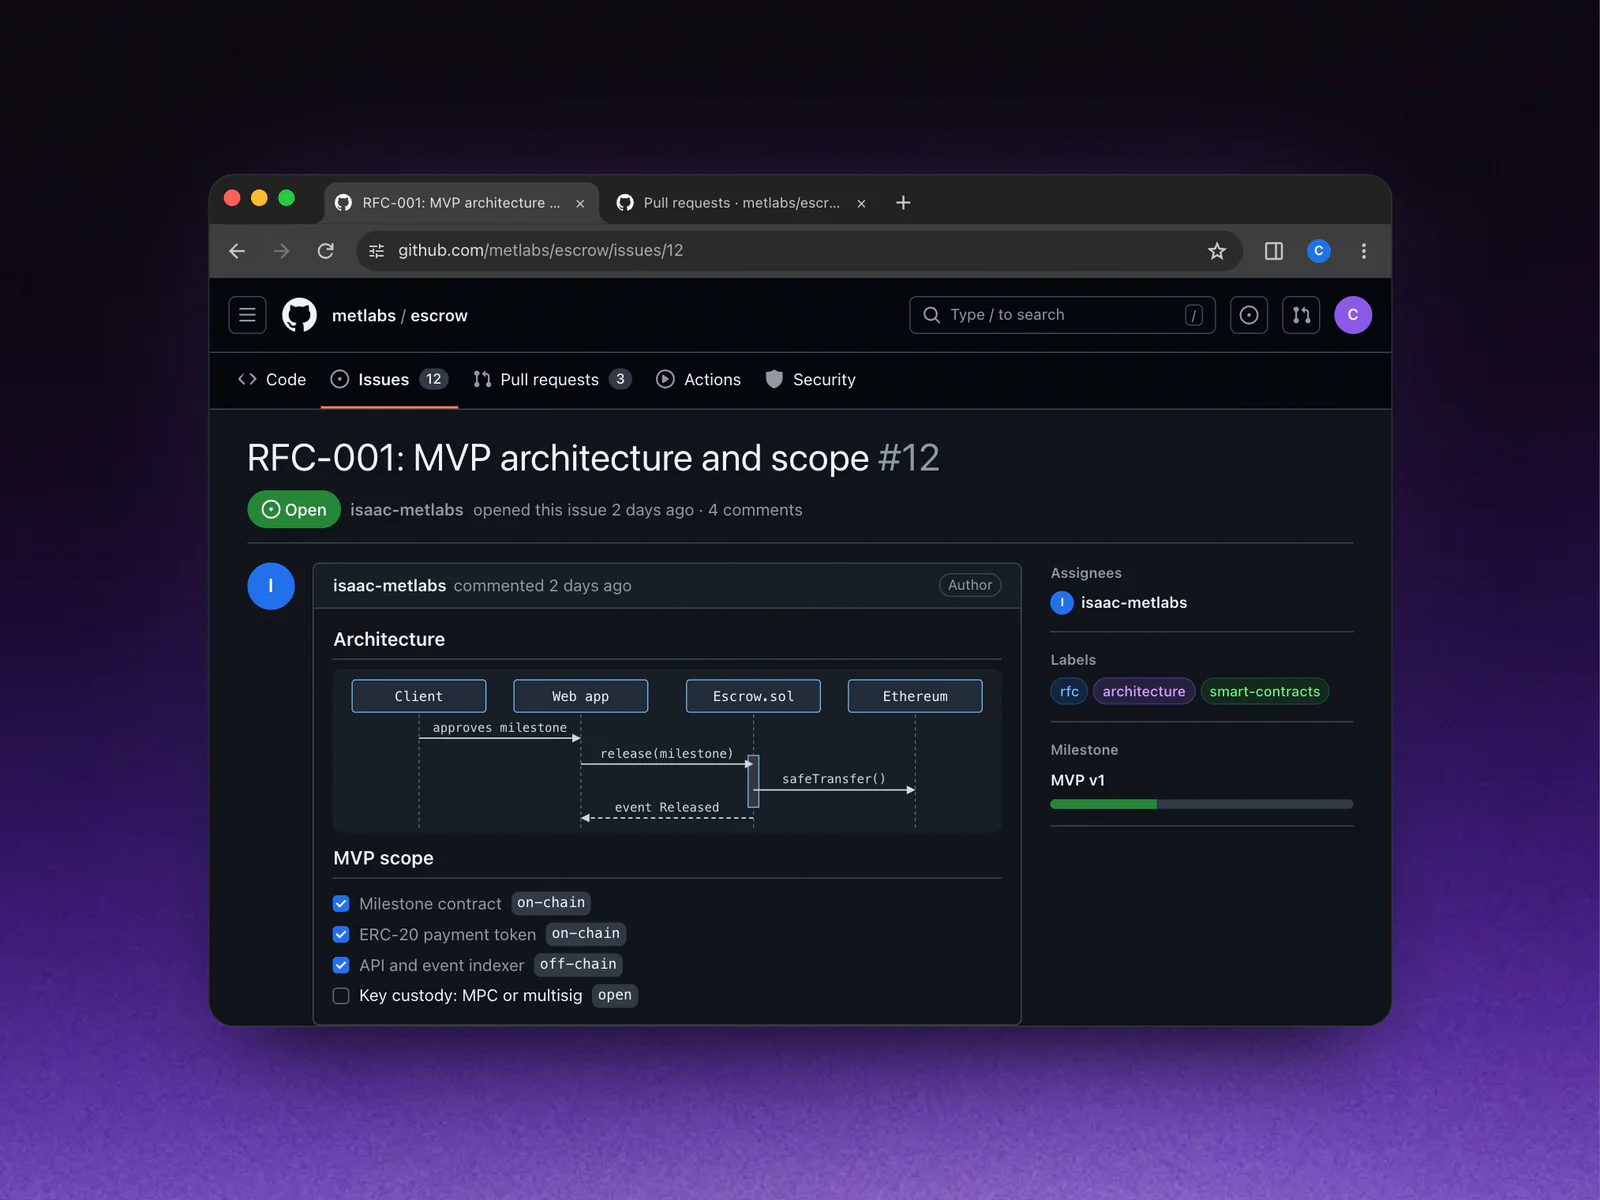1600x1200 pixels.
Task: Uncheck the ERC-20 payment token checkbox
Action: point(341,935)
